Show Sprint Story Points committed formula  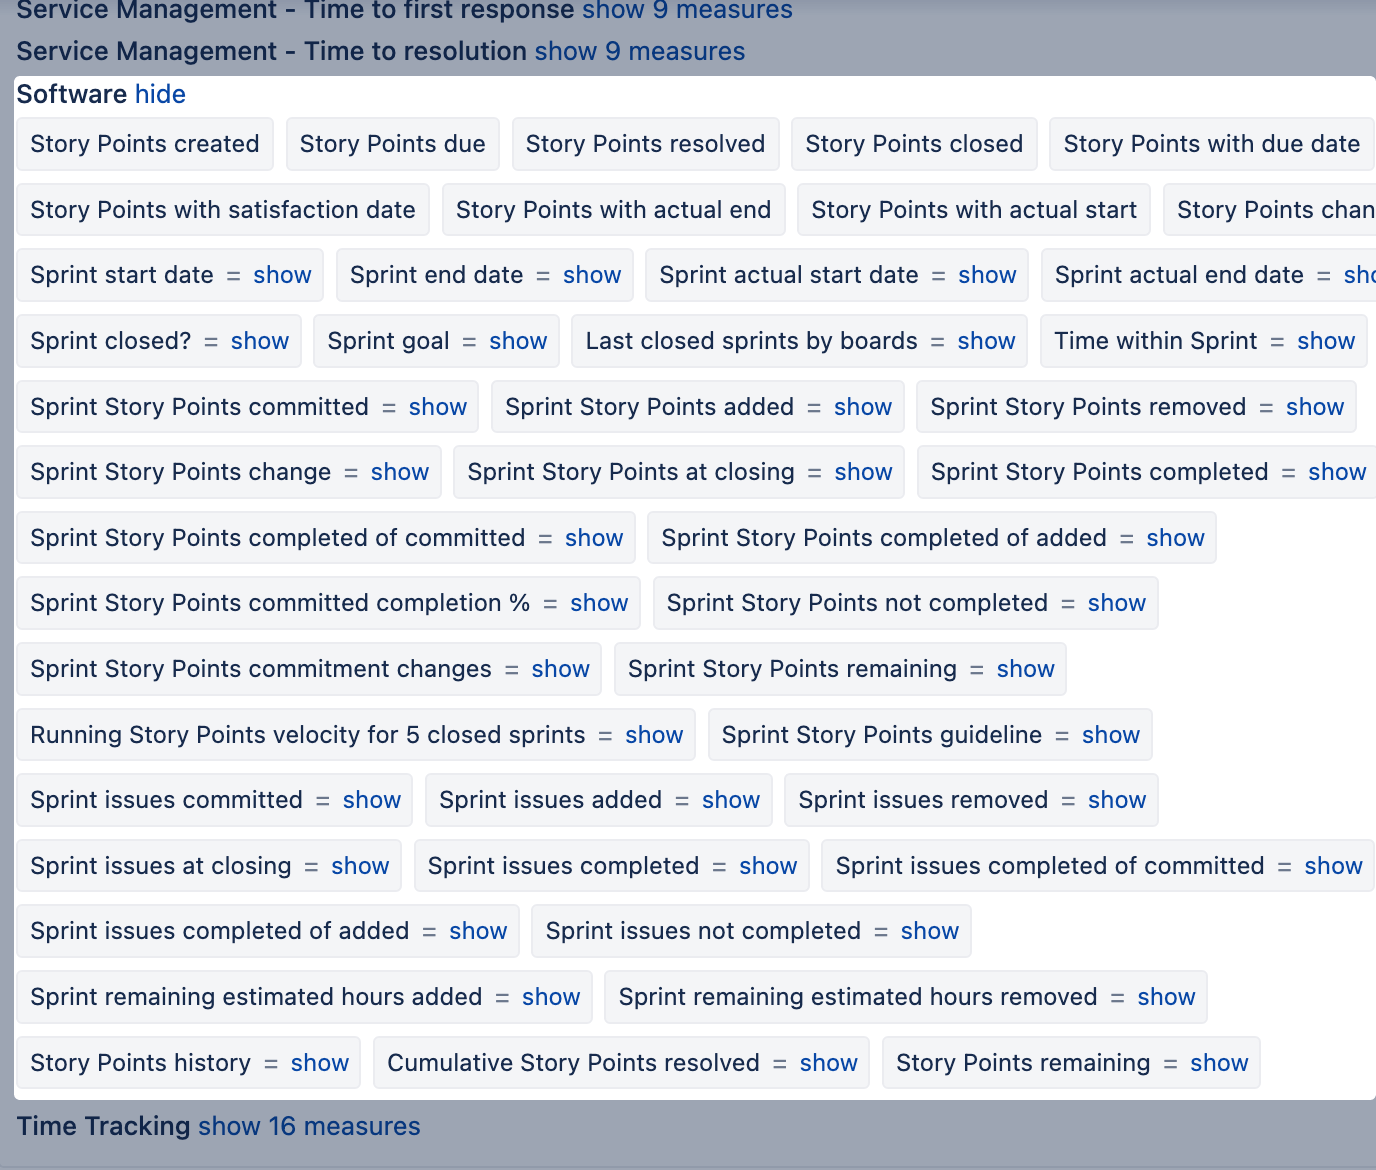(x=437, y=407)
